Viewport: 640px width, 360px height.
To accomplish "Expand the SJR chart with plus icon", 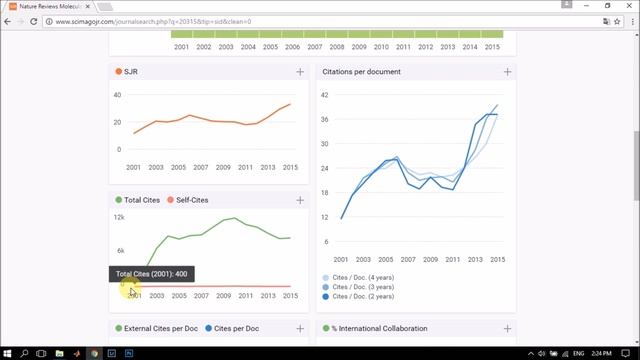I will (x=300, y=72).
